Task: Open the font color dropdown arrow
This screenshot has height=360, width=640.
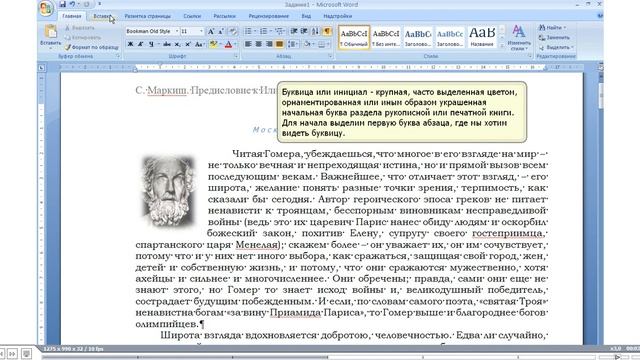Action: [236, 44]
